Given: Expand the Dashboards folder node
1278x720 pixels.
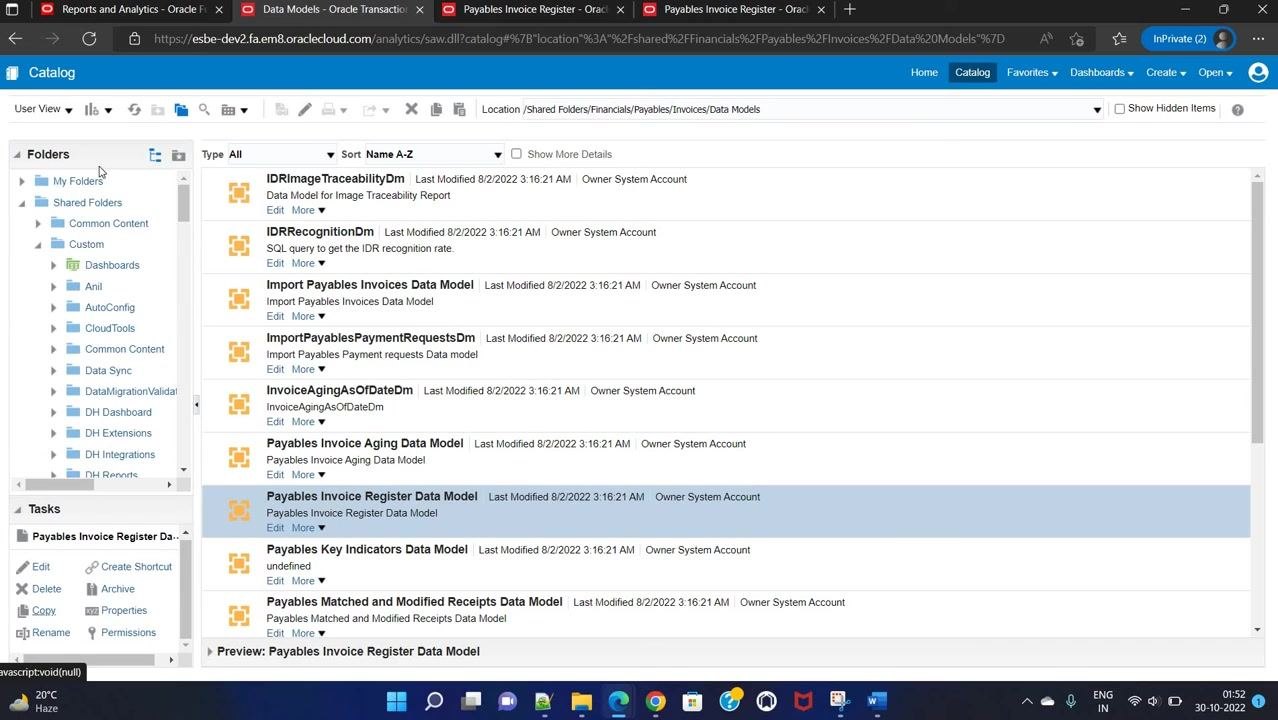Looking at the screenshot, I should point(54,265).
